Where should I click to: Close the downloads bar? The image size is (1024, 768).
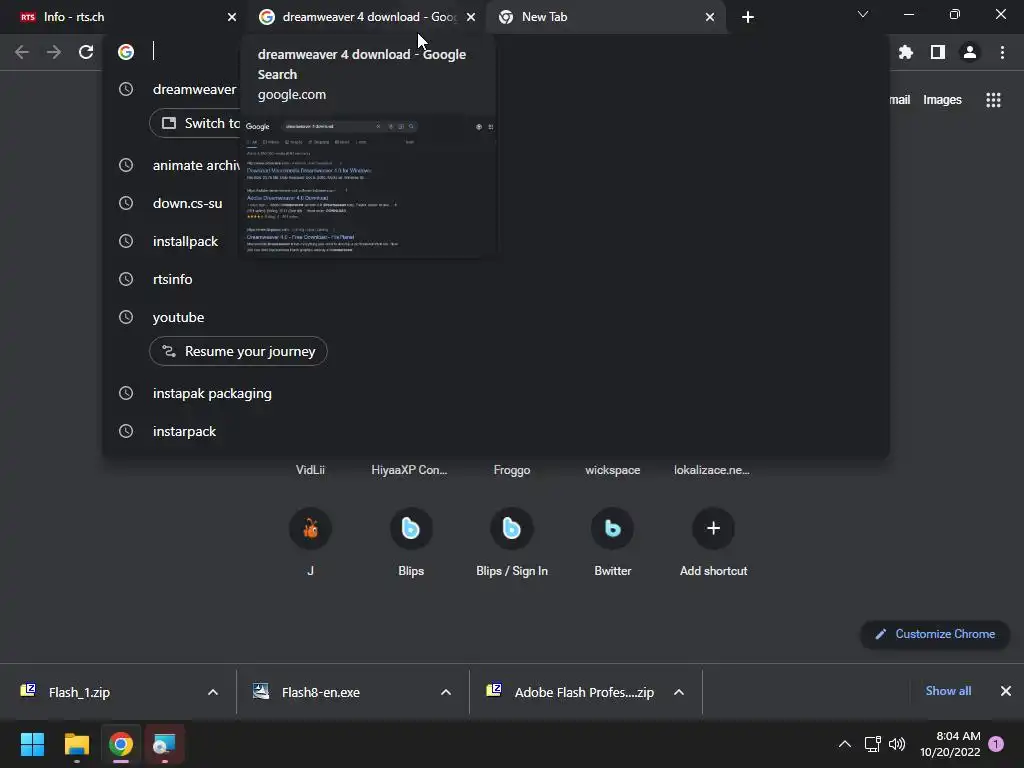point(1006,691)
